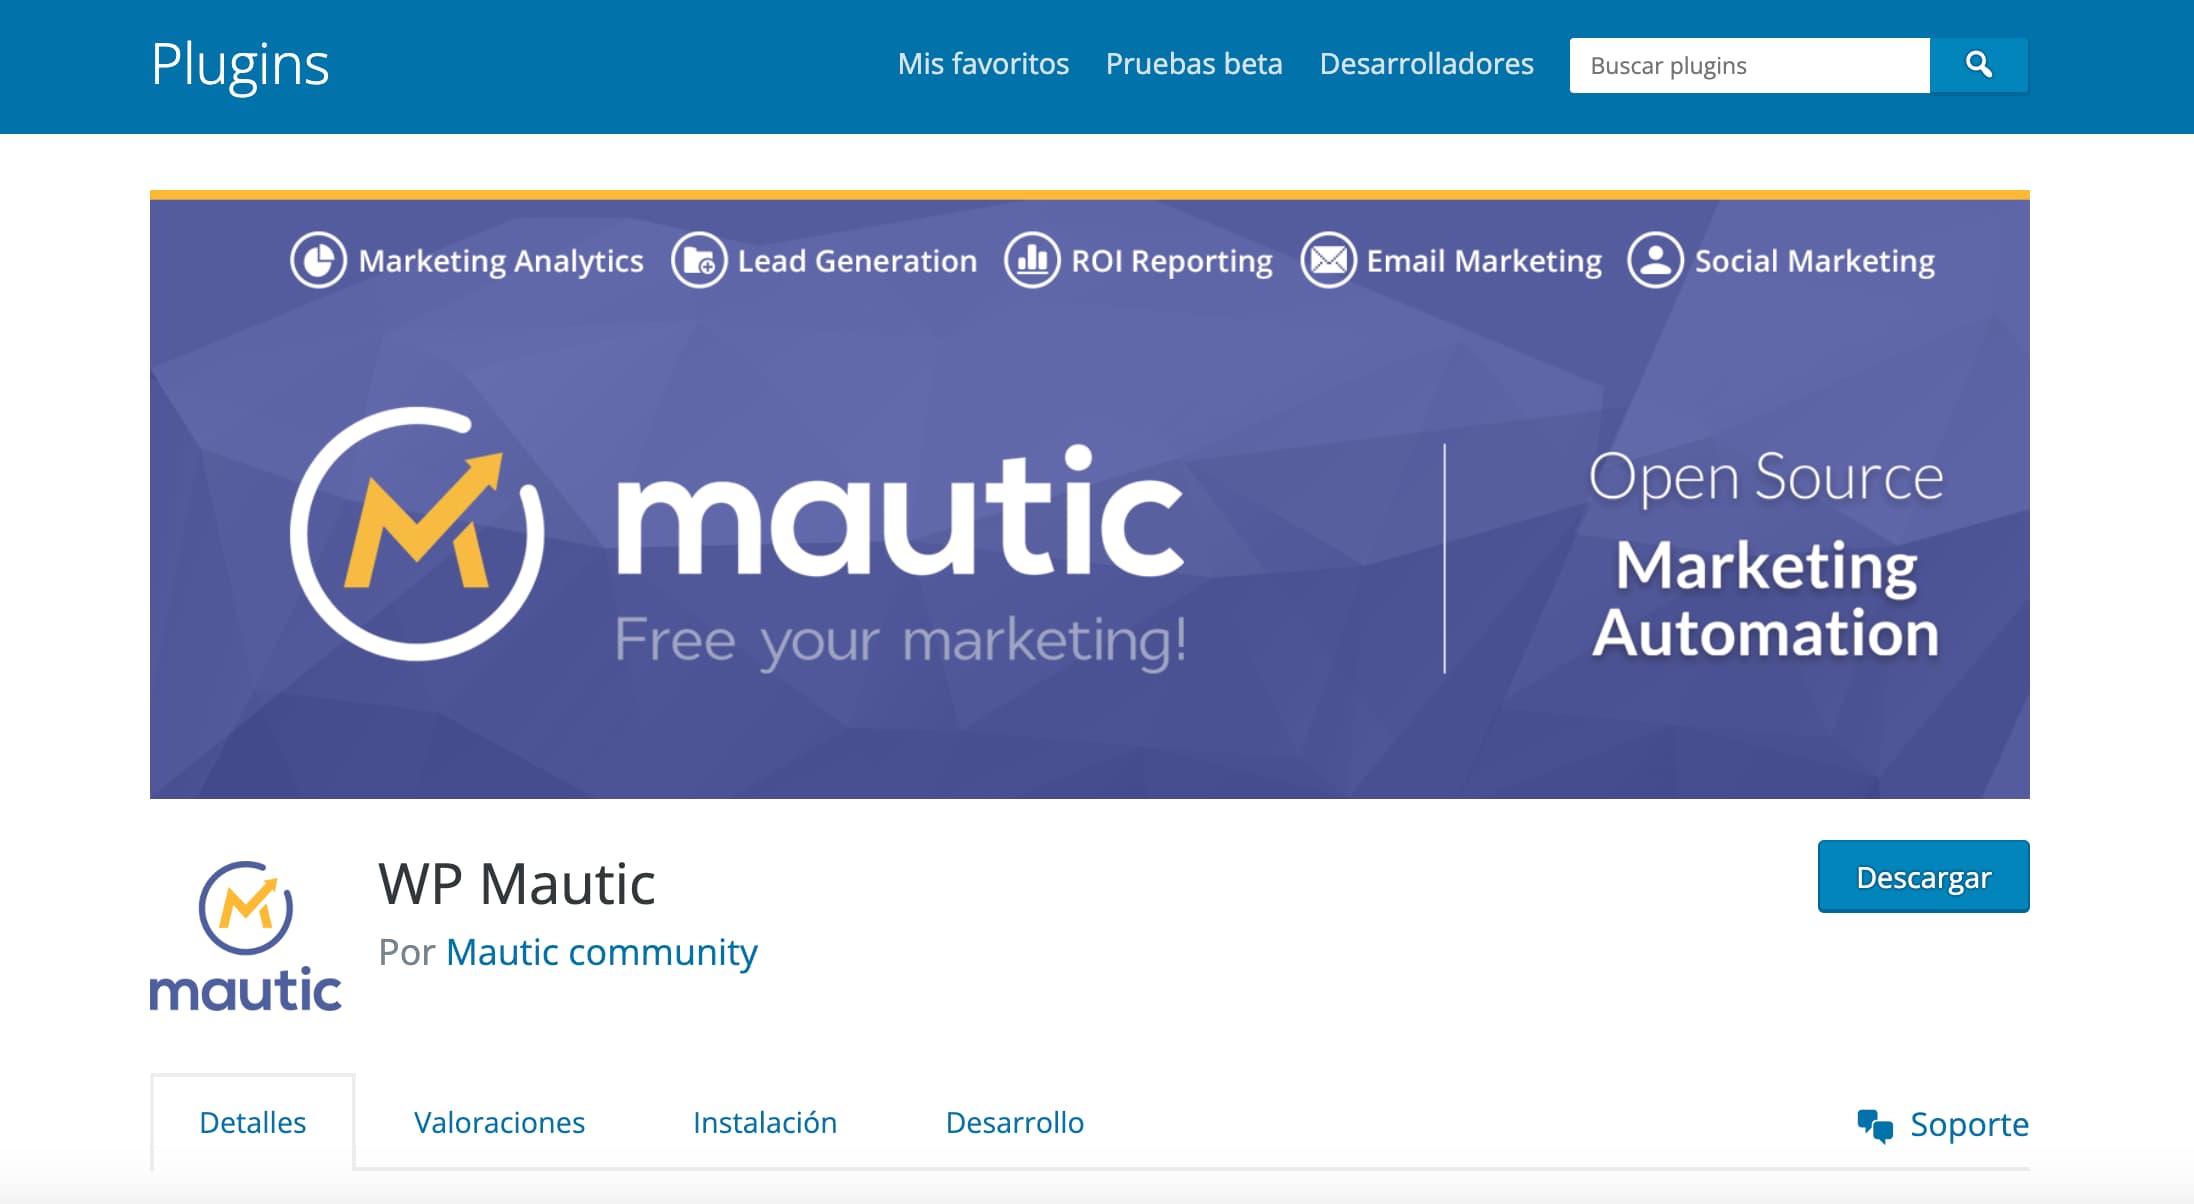Viewport: 2194px width, 1204px height.
Task: Click the large Mautic circular logo in banner
Action: [417, 534]
